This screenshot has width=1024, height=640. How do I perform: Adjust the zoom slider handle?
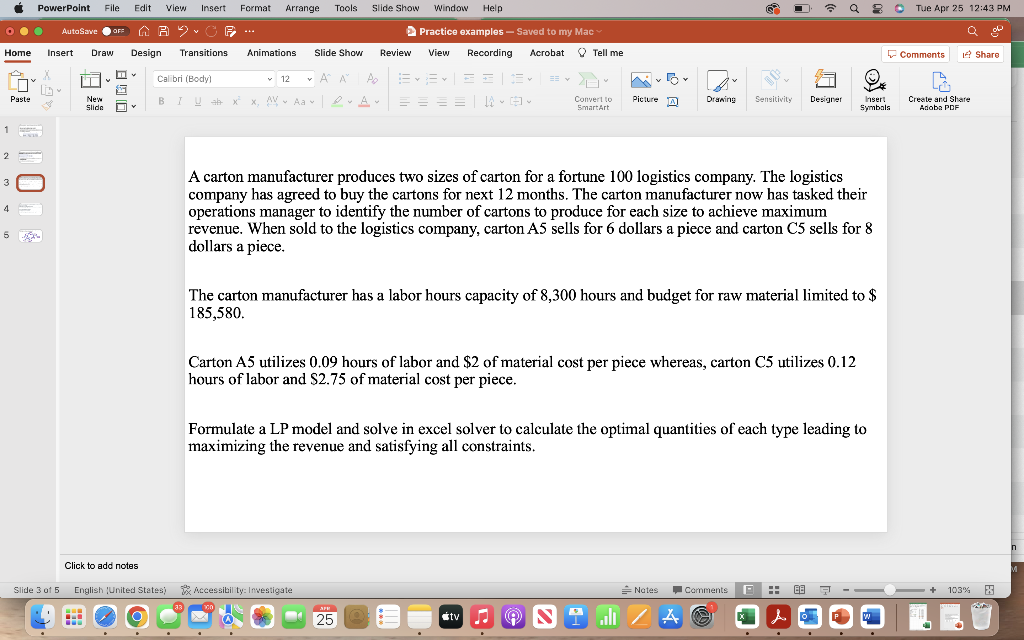click(889, 590)
